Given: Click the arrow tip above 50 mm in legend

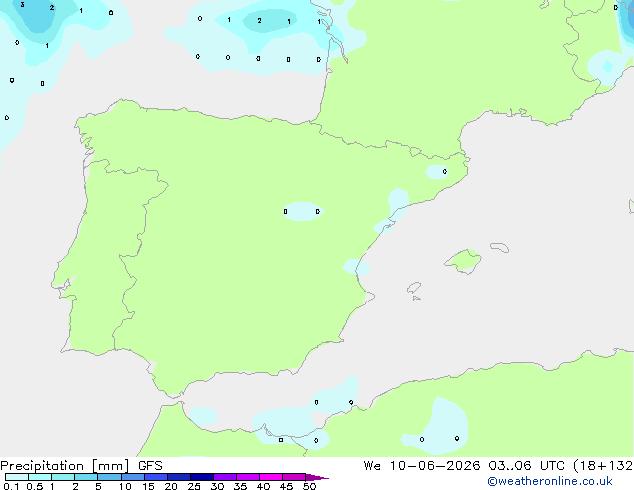Looking at the screenshot, I should pyautogui.click(x=318, y=477).
